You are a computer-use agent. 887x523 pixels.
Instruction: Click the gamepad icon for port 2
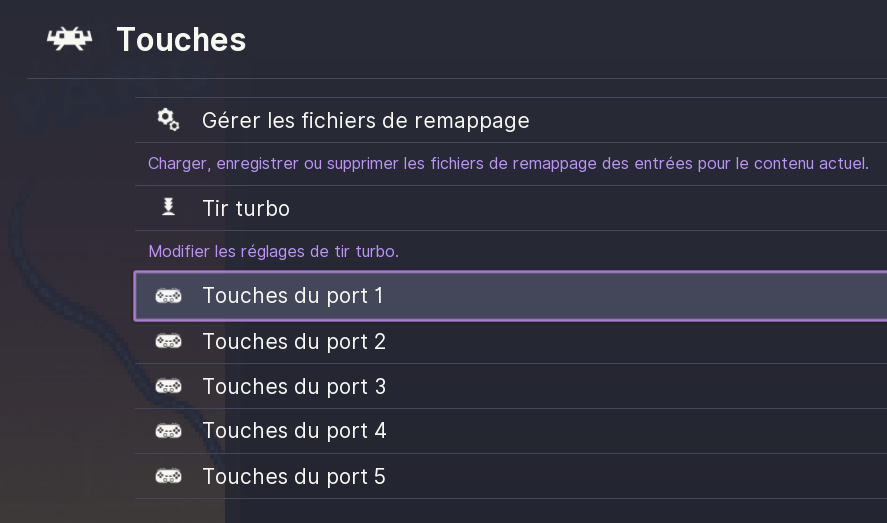point(168,342)
